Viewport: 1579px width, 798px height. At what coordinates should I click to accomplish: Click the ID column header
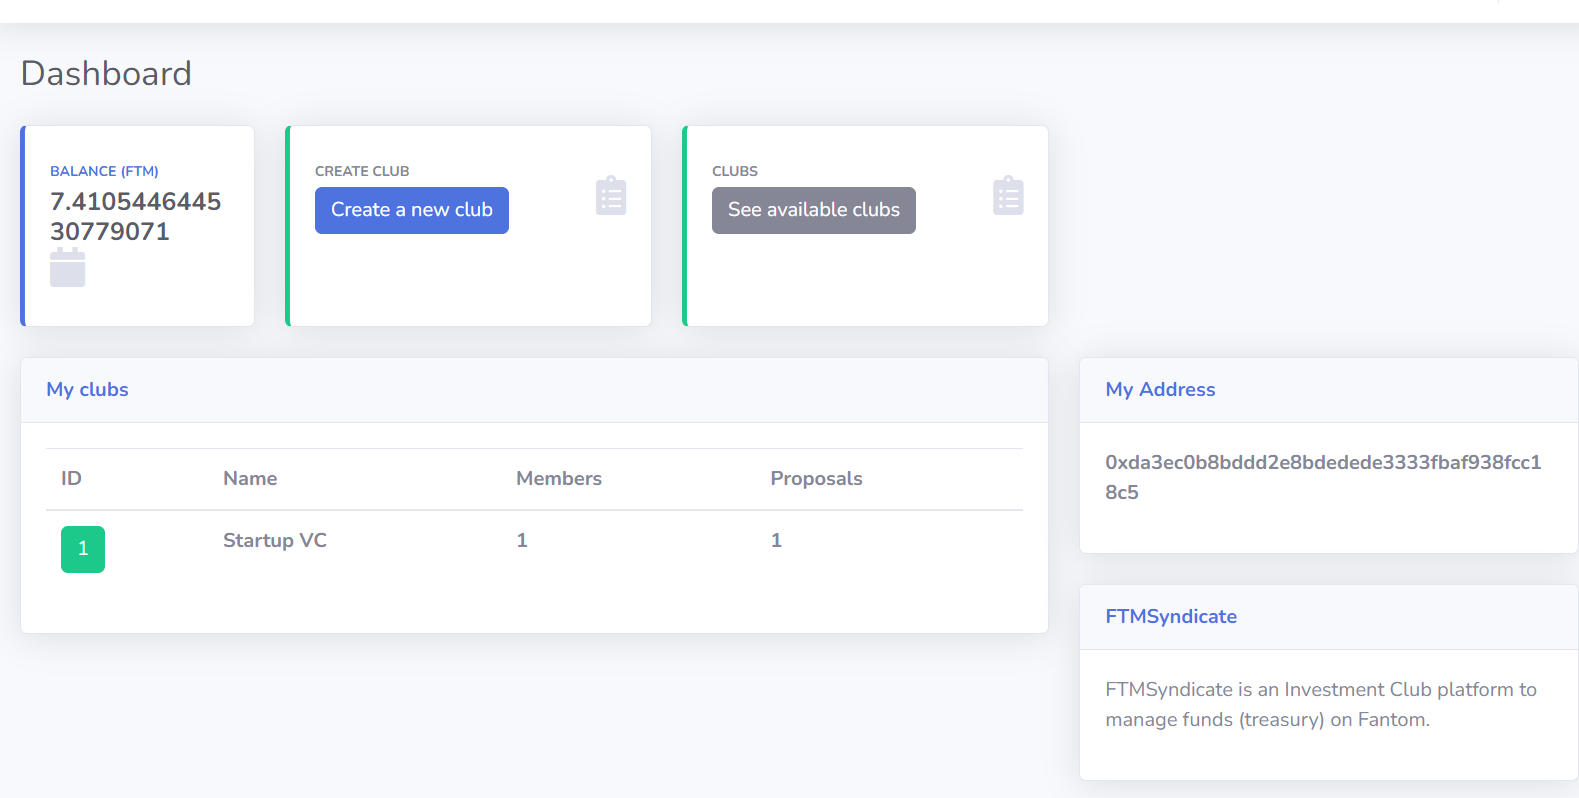(71, 479)
